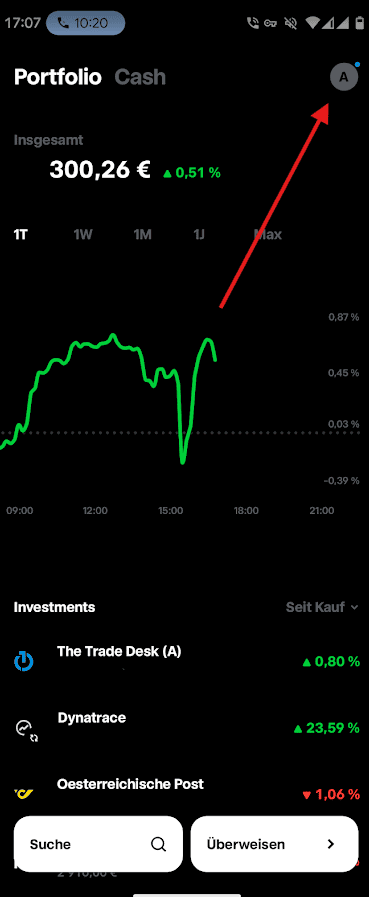Tap the magnifying glass search icon
Image resolution: width=369 pixels, height=897 pixels.
[x=158, y=844]
